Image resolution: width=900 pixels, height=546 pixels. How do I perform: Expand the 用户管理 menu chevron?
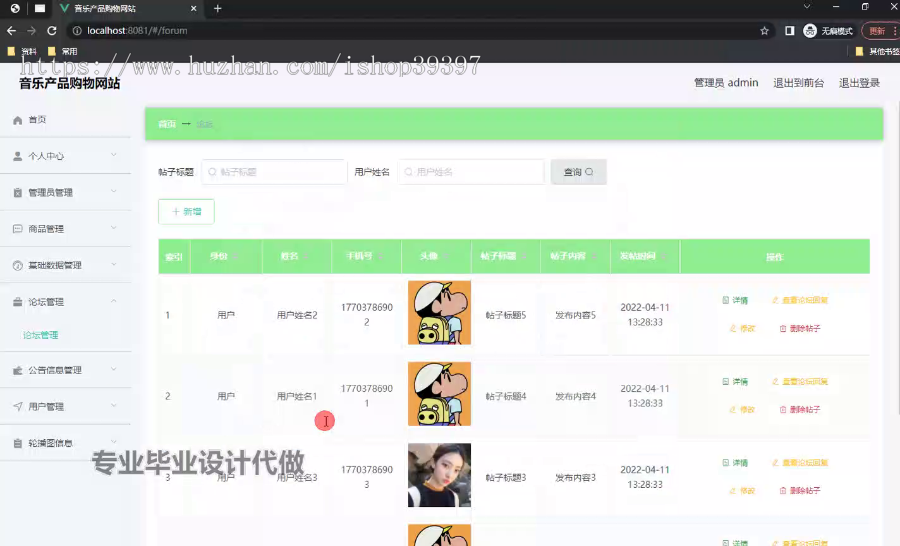(114, 405)
